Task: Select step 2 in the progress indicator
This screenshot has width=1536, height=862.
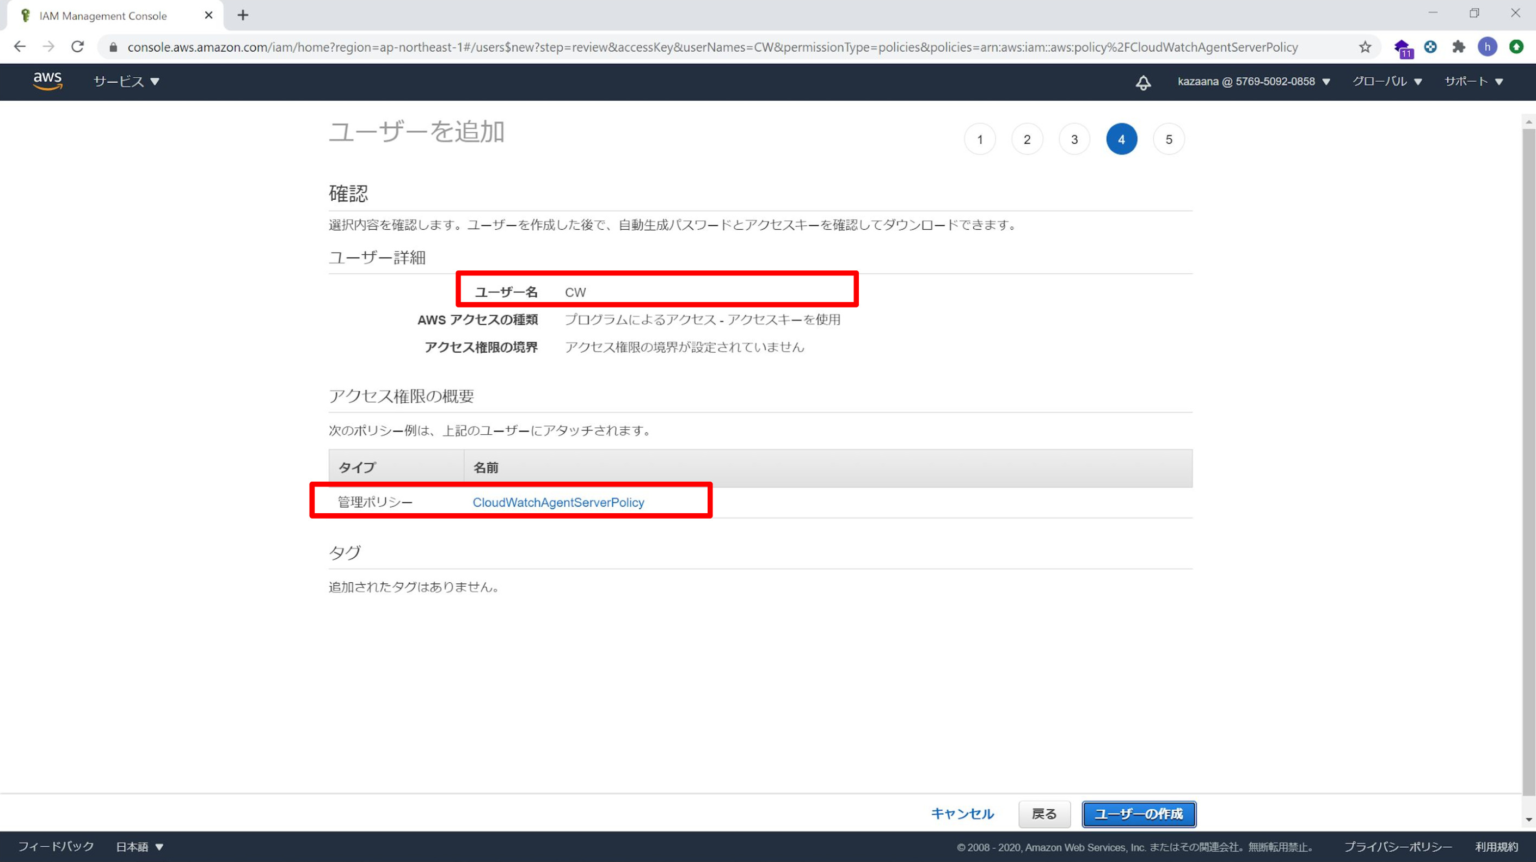Action: click(1026, 139)
